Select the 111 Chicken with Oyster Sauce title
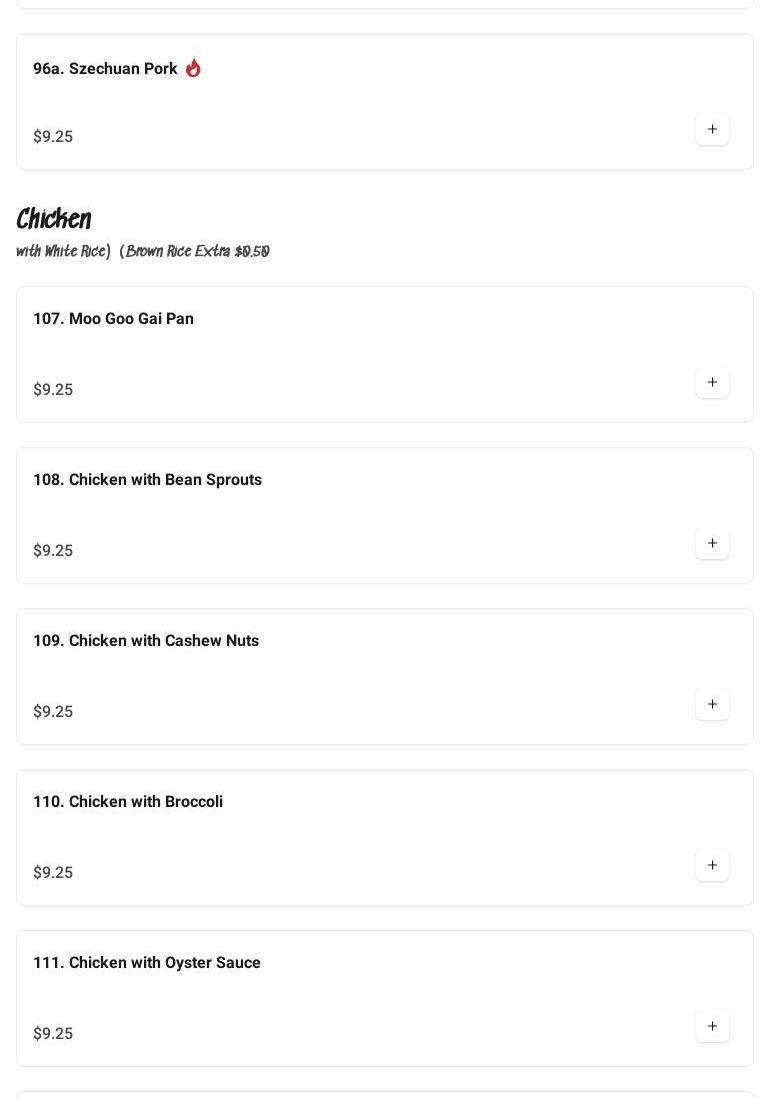The width and height of the screenshot is (770, 1098). (x=147, y=963)
